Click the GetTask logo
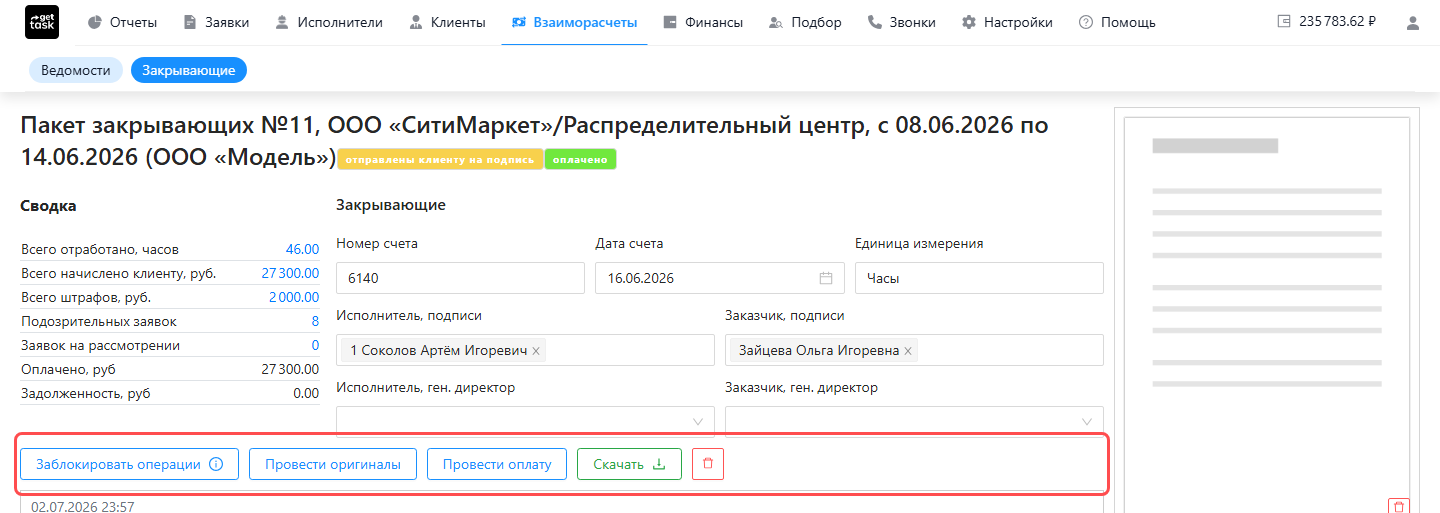This screenshot has height=513, width=1440. click(42, 22)
